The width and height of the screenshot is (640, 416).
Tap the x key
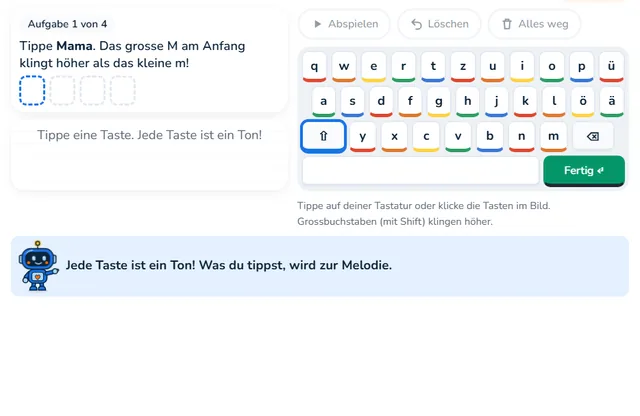394,136
